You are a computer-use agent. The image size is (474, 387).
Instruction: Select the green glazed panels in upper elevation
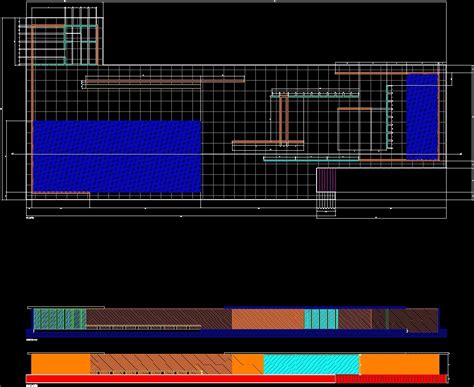point(59,319)
